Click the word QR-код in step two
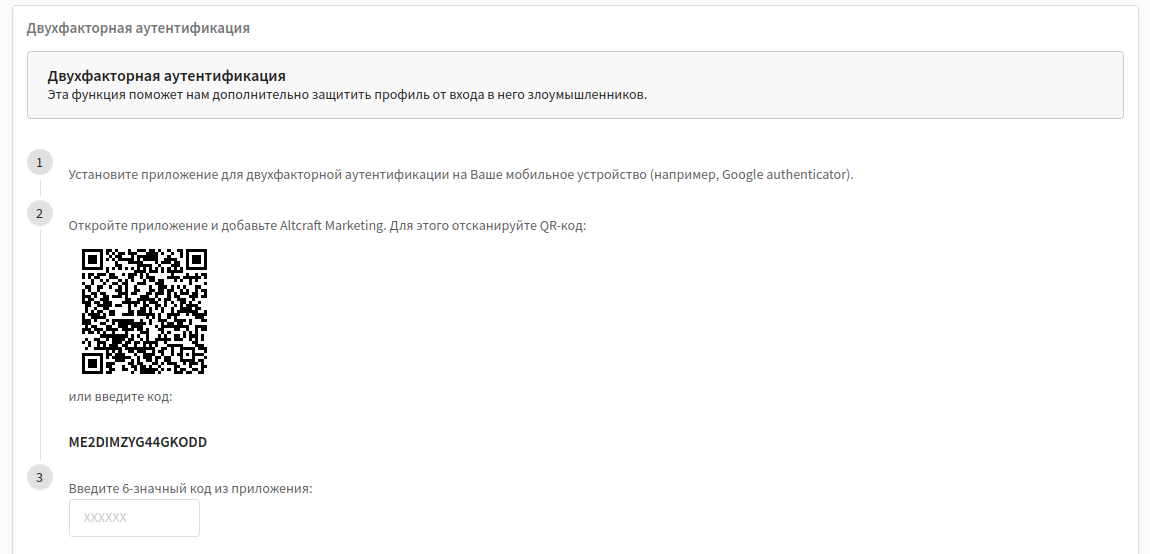This screenshot has height=554, width=1150. click(562, 225)
